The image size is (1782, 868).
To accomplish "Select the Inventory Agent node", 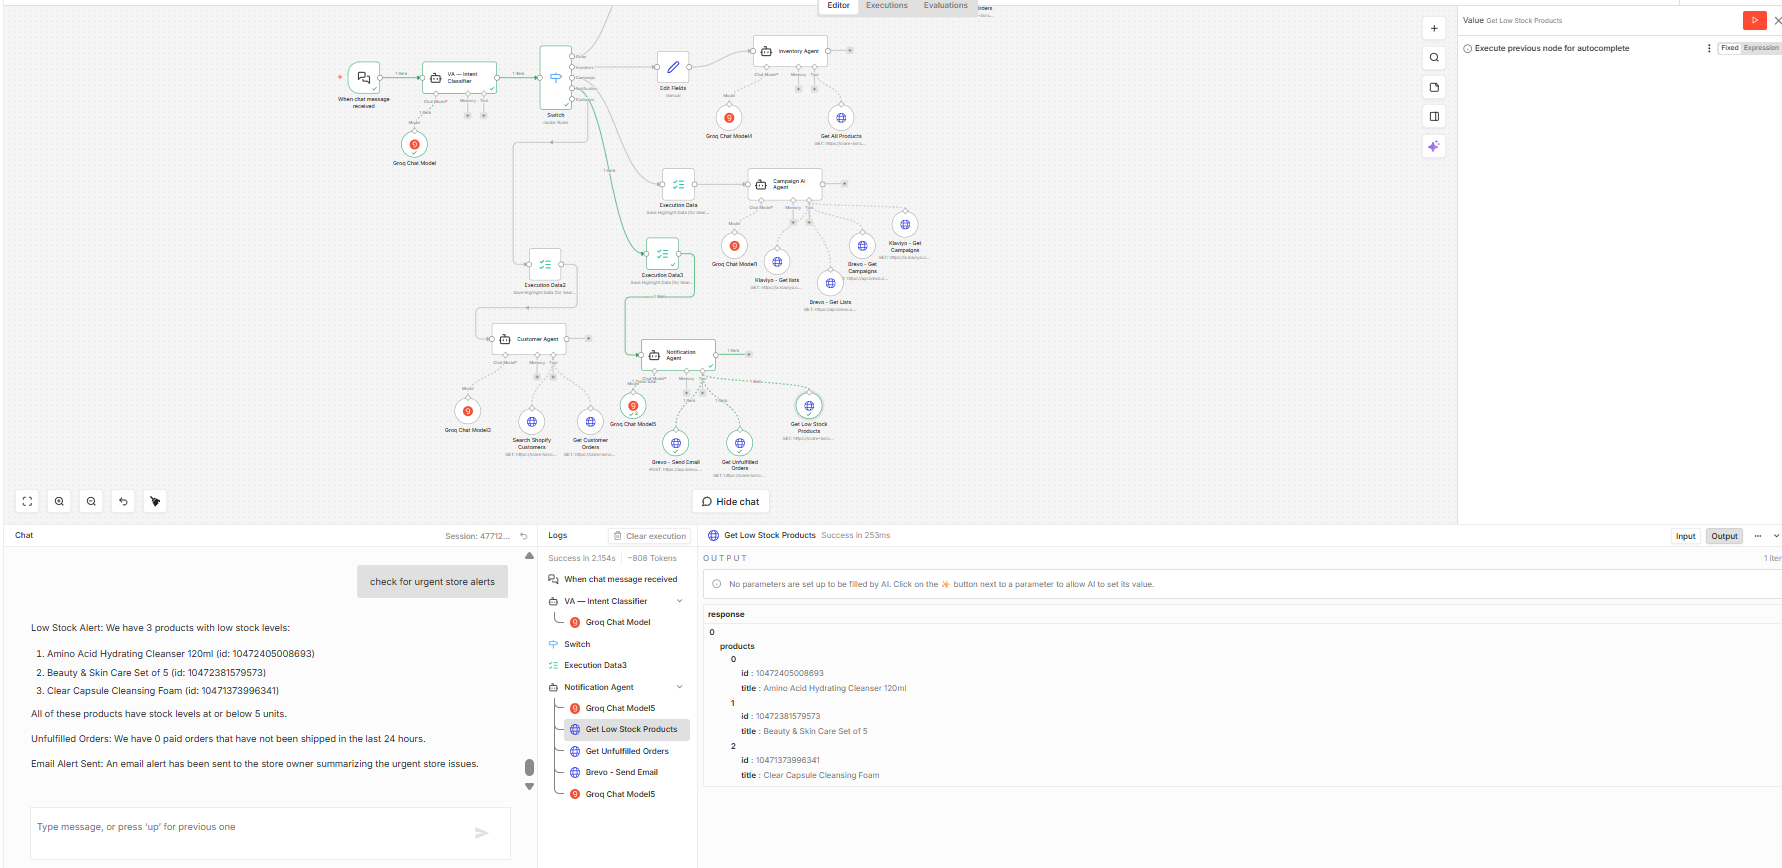I will tap(790, 50).
